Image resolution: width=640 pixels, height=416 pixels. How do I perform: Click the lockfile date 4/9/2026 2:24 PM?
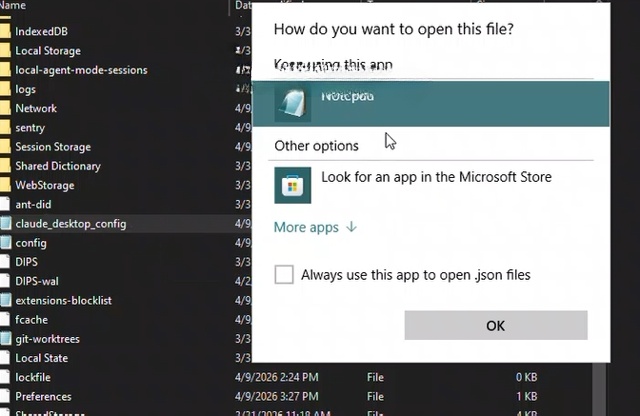pos(276,377)
